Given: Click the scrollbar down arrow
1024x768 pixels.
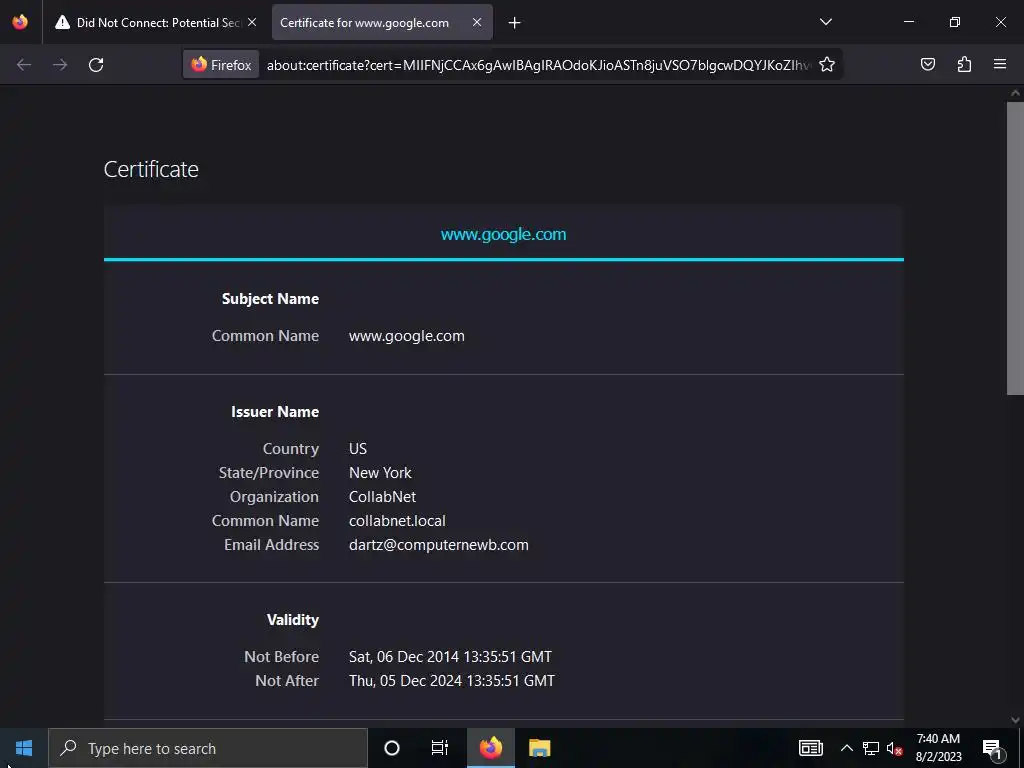Looking at the screenshot, I should [x=1015, y=720].
